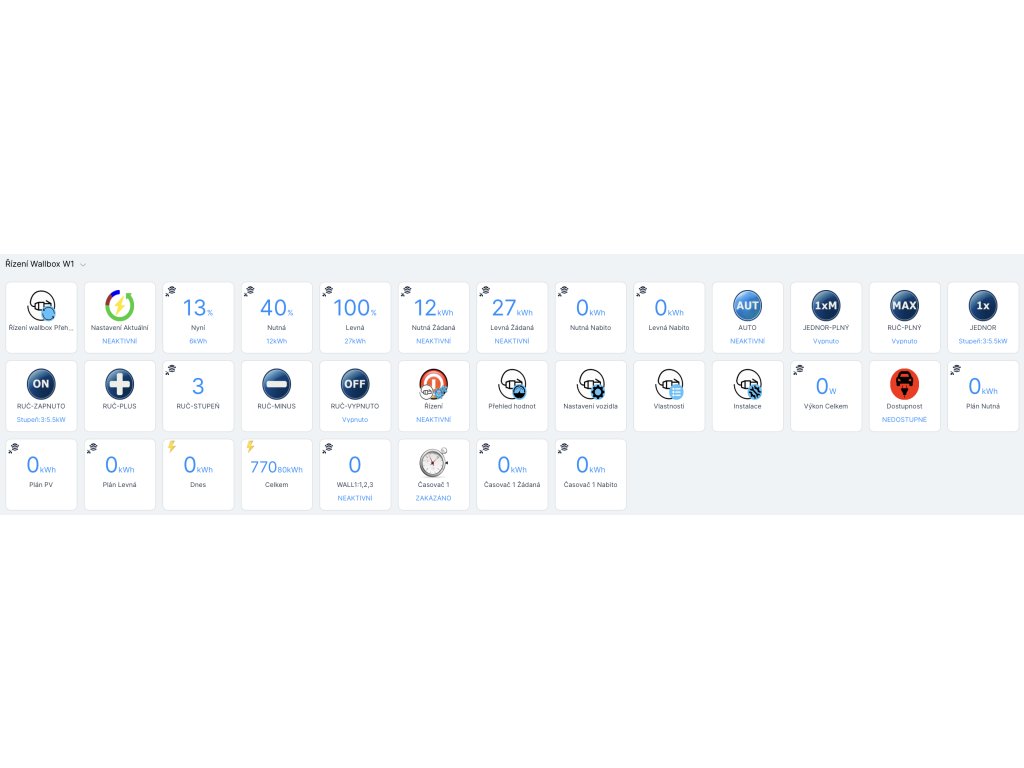Viewport: 1024px width, 768px height.
Task: Click the RUČ-MINUS minus icon
Action: tap(276, 384)
